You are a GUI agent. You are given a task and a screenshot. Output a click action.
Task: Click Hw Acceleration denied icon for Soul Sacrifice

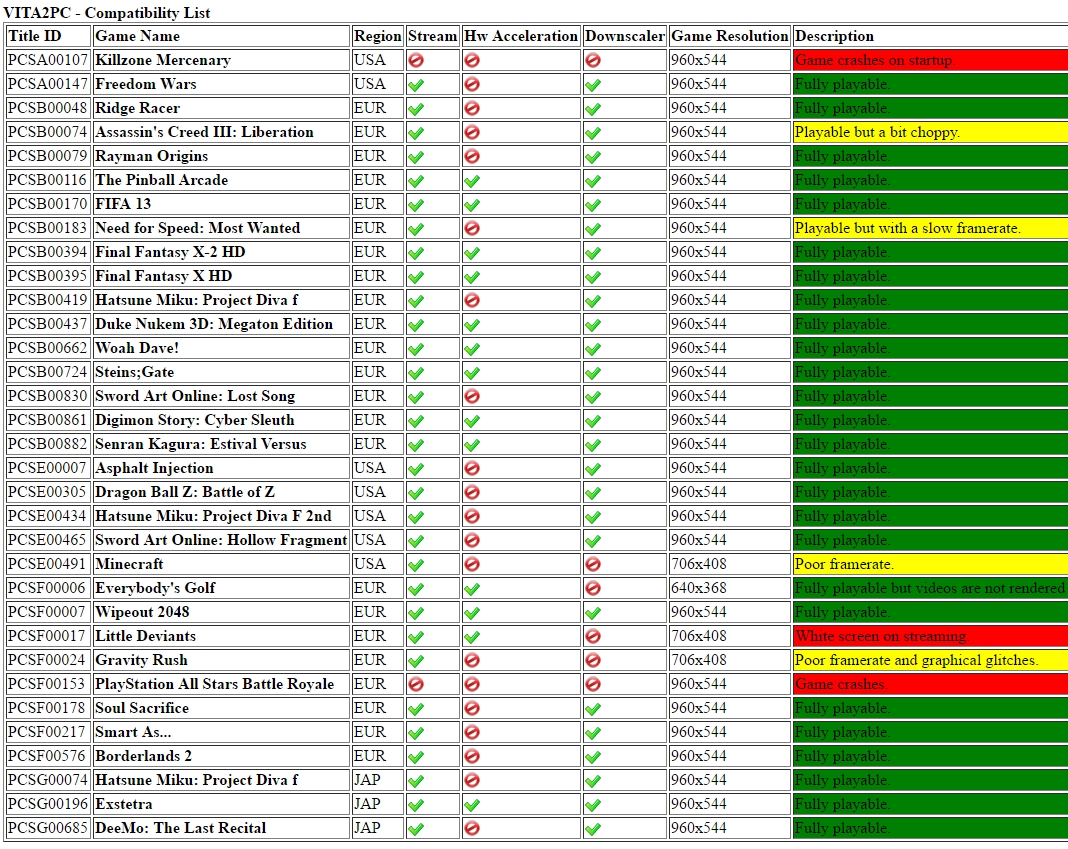(x=471, y=709)
